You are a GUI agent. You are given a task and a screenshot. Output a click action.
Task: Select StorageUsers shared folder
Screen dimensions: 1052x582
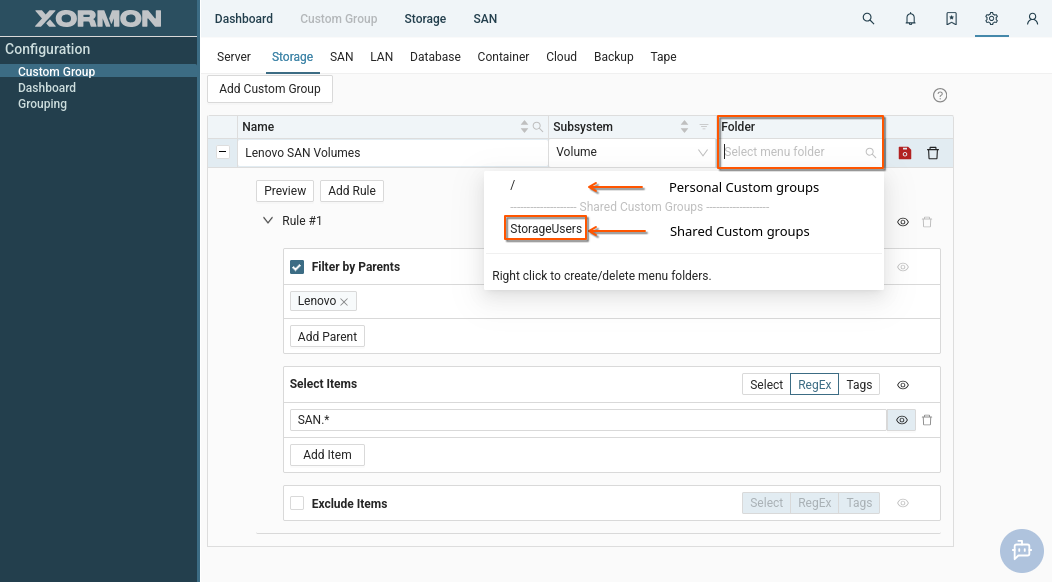click(546, 230)
